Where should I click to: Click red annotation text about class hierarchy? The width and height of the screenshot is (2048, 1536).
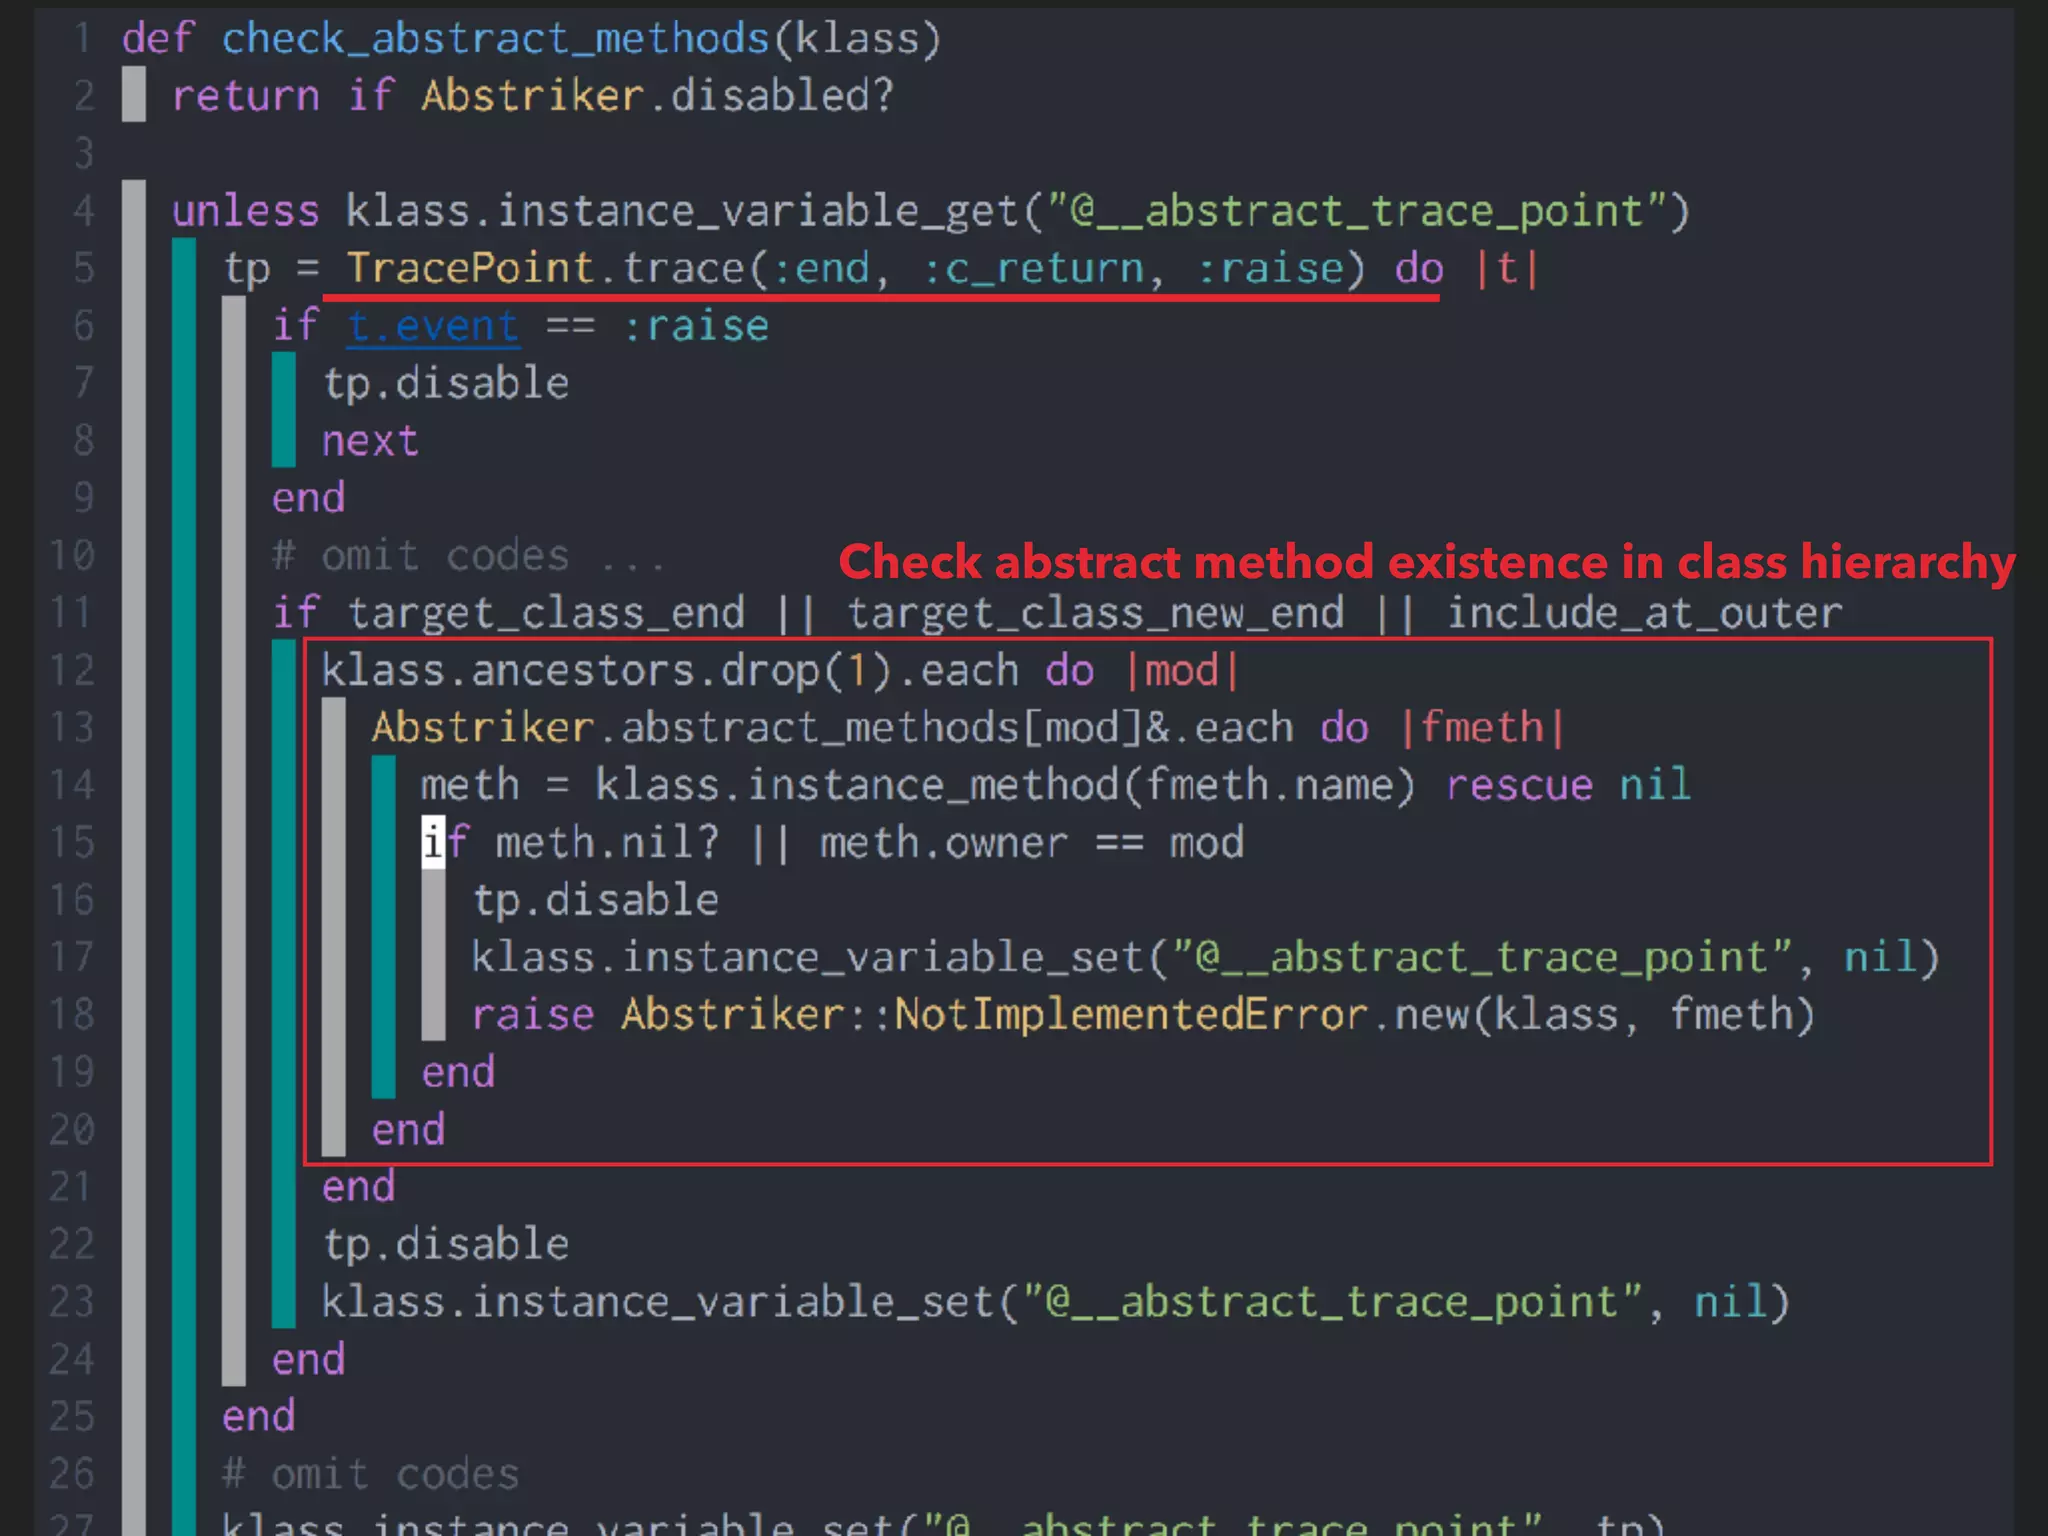point(1426,562)
